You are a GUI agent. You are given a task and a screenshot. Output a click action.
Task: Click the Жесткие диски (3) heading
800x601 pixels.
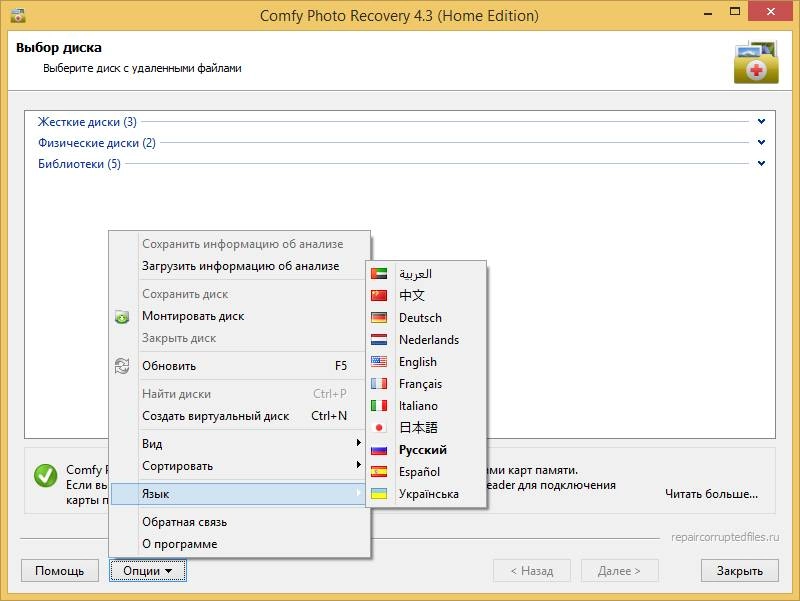pos(87,121)
